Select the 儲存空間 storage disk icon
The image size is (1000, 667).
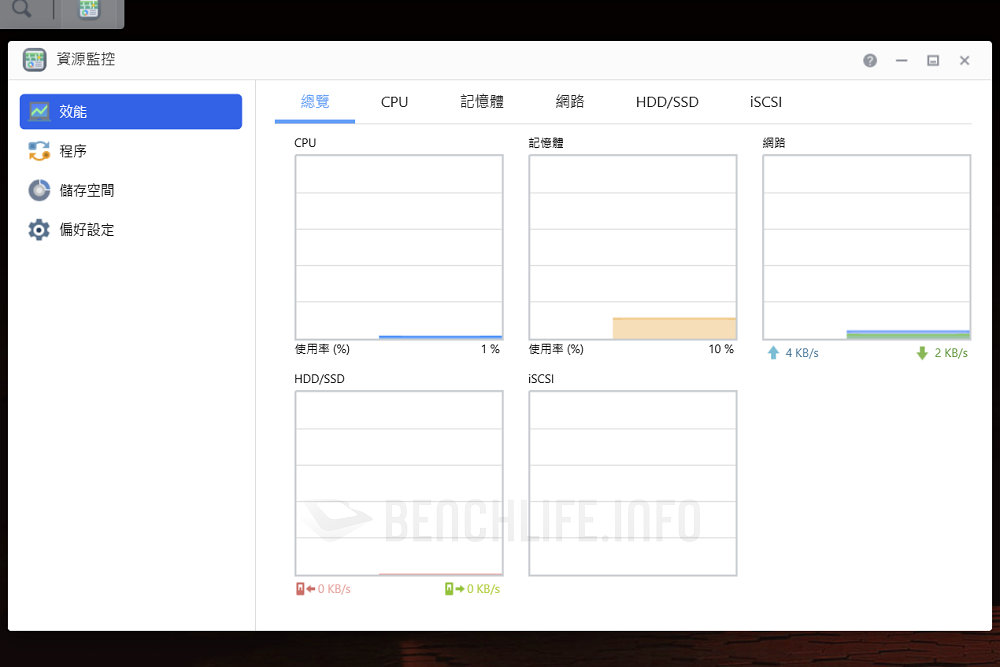click(x=39, y=190)
